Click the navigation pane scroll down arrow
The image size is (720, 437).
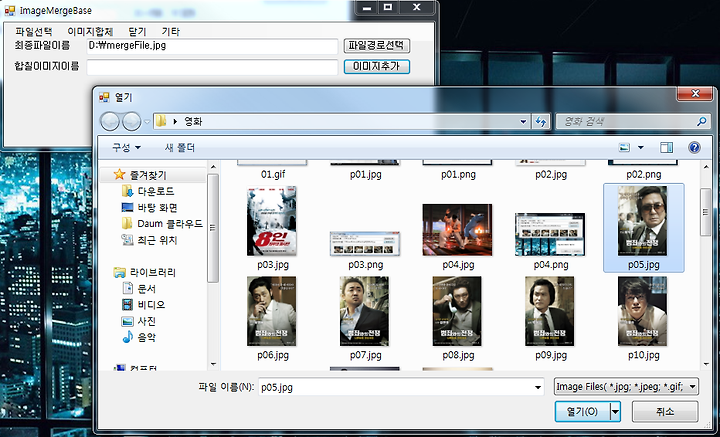(213, 364)
